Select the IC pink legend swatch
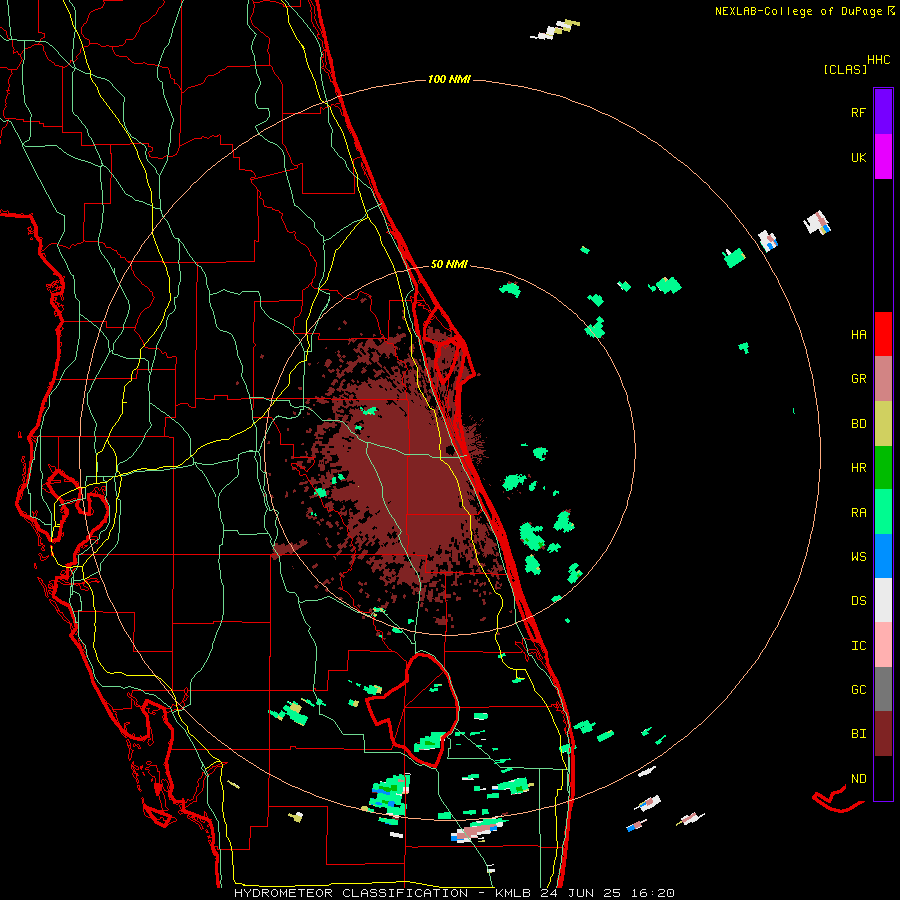Viewport: 900px width, 900px height. (x=883, y=645)
